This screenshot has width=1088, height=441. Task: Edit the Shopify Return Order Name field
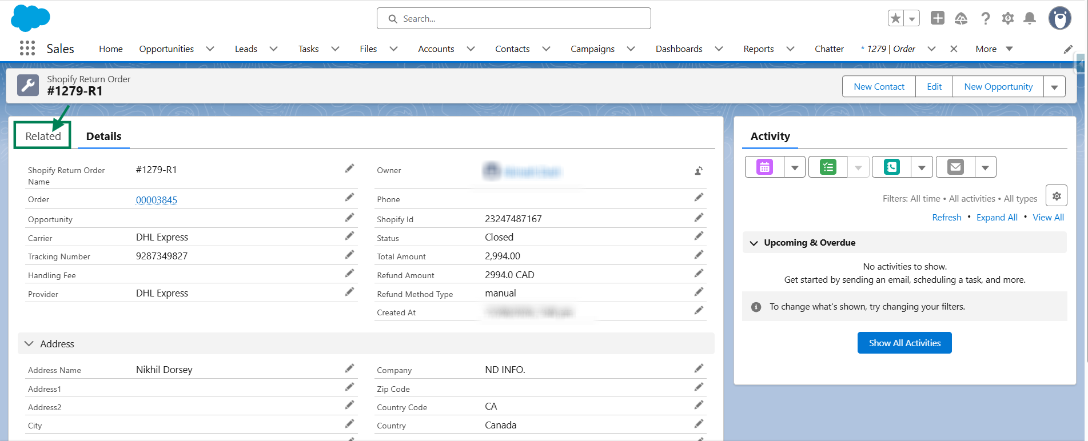pos(350,168)
